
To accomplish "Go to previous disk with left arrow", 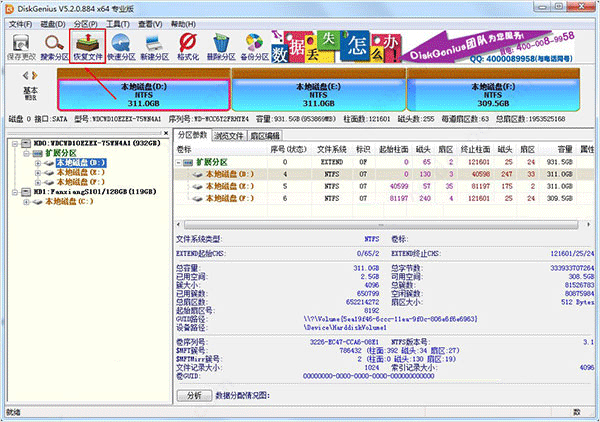I will click(x=26, y=75).
